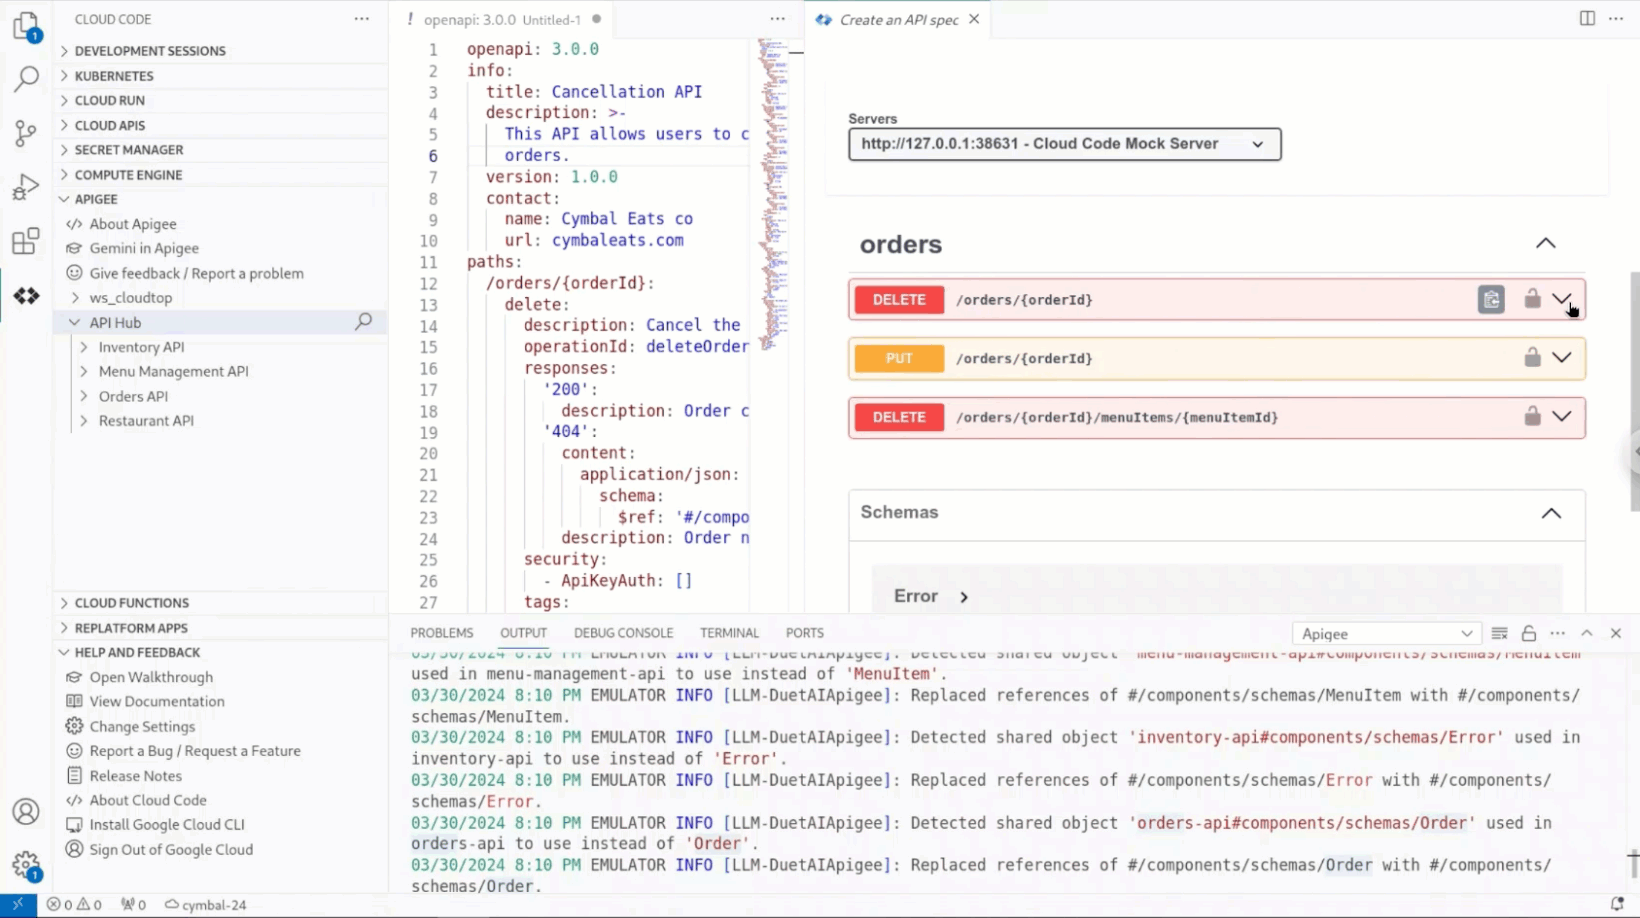Open the Search view icon
Image resolution: width=1640 pixels, height=918 pixels.
26,78
